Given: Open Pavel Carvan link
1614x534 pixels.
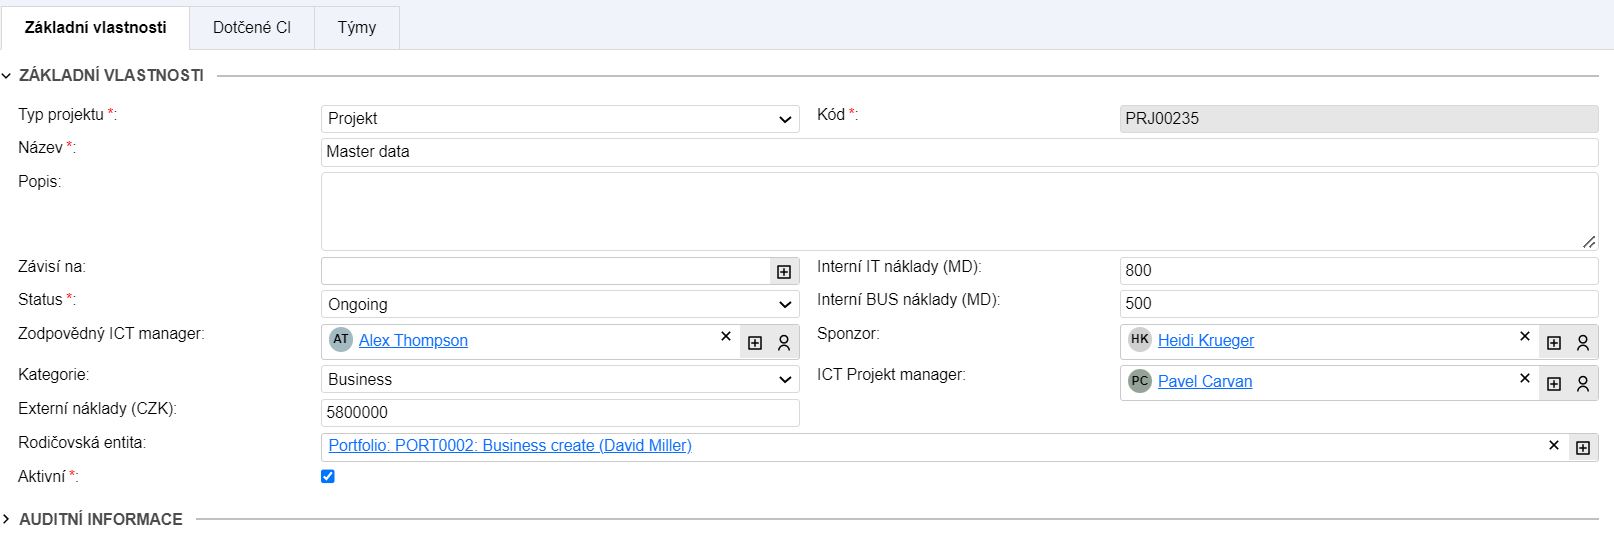Looking at the screenshot, I should point(1205,382).
